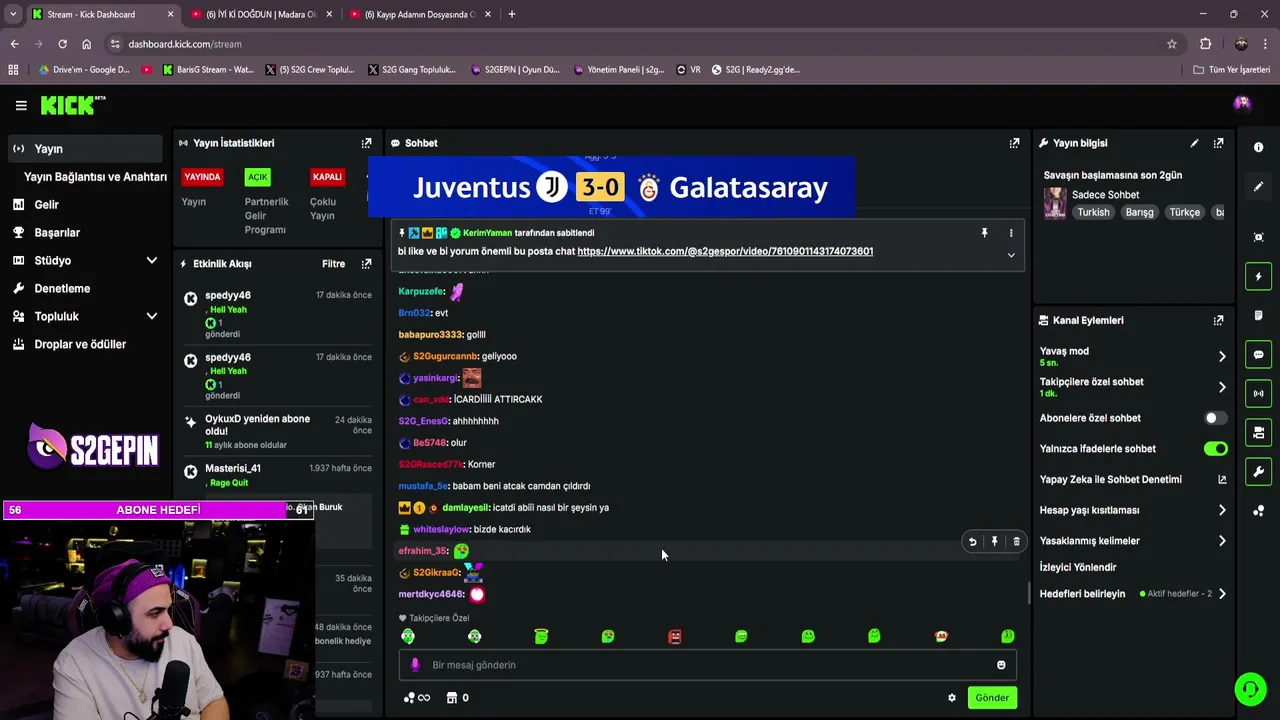The width and height of the screenshot is (1280, 720).
Task: Open Denetleme in the sidebar
Action: [x=62, y=289]
